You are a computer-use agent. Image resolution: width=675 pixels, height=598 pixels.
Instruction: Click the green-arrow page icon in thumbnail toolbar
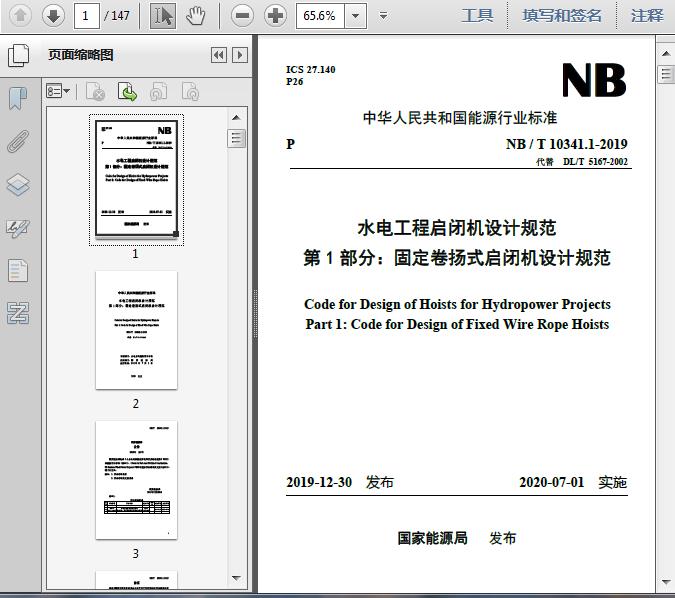click(x=128, y=92)
